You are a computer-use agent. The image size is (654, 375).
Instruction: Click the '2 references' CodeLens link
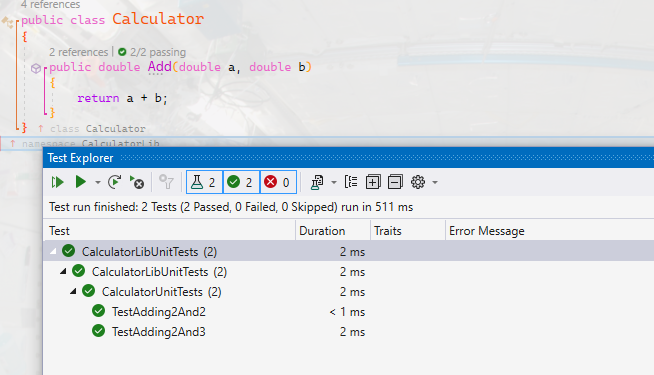click(x=78, y=52)
